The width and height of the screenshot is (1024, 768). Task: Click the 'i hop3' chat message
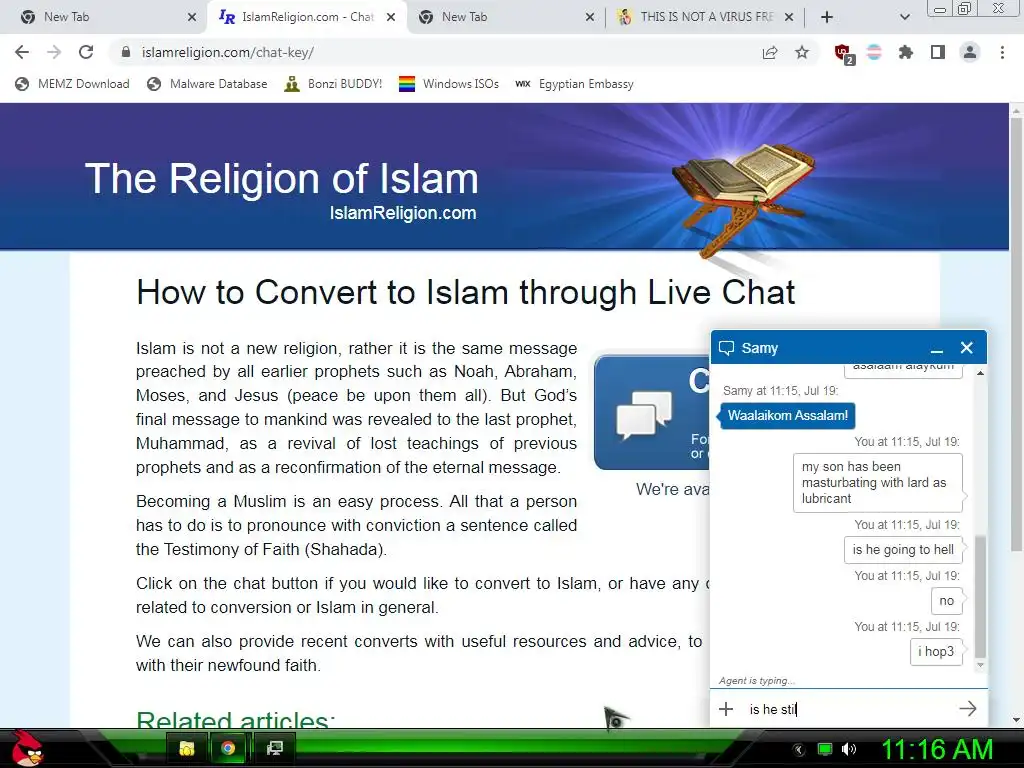(936, 652)
